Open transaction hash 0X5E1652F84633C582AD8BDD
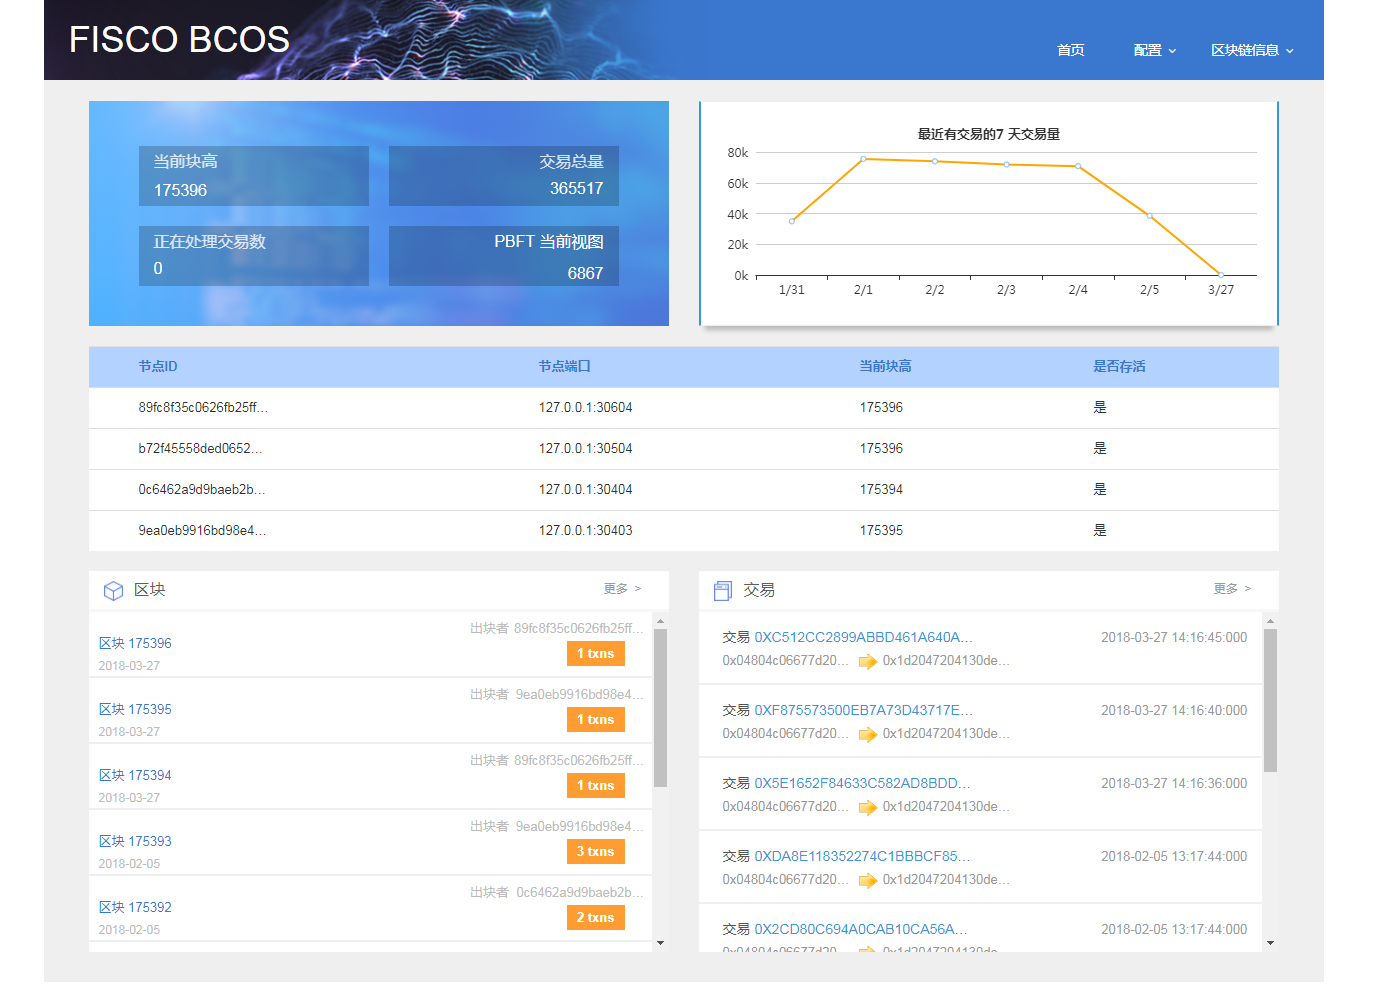The height and width of the screenshot is (989, 1375). pyautogui.click(x=862, y=783)
